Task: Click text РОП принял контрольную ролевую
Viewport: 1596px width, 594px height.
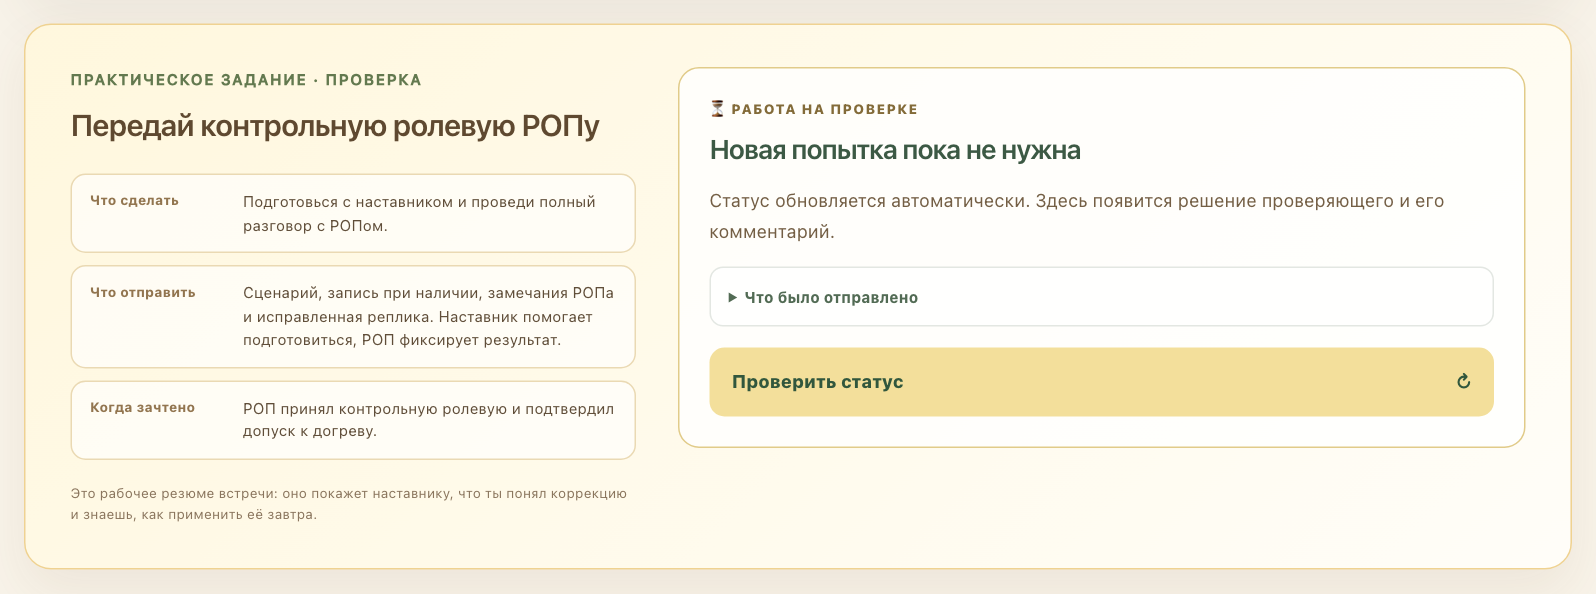Action: [375, 409]
